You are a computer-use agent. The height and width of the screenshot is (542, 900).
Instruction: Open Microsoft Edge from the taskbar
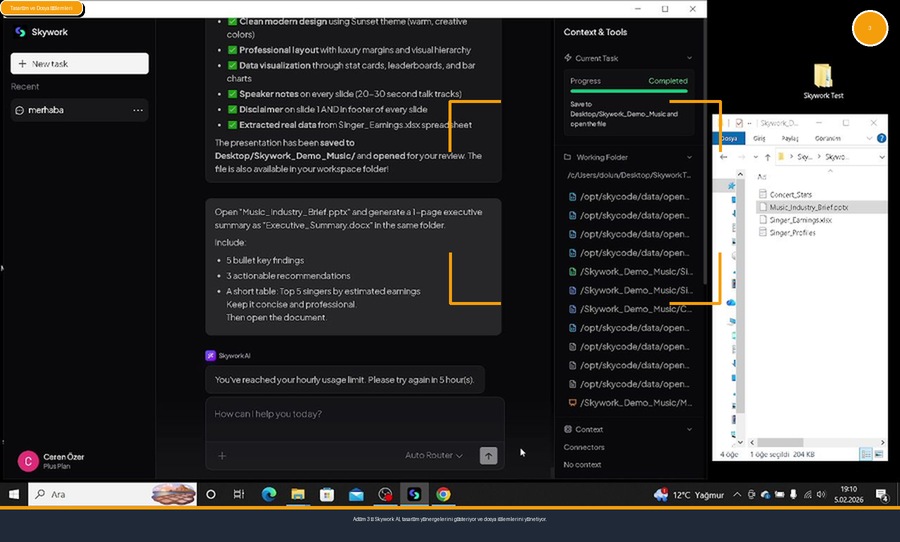[268, 494]
